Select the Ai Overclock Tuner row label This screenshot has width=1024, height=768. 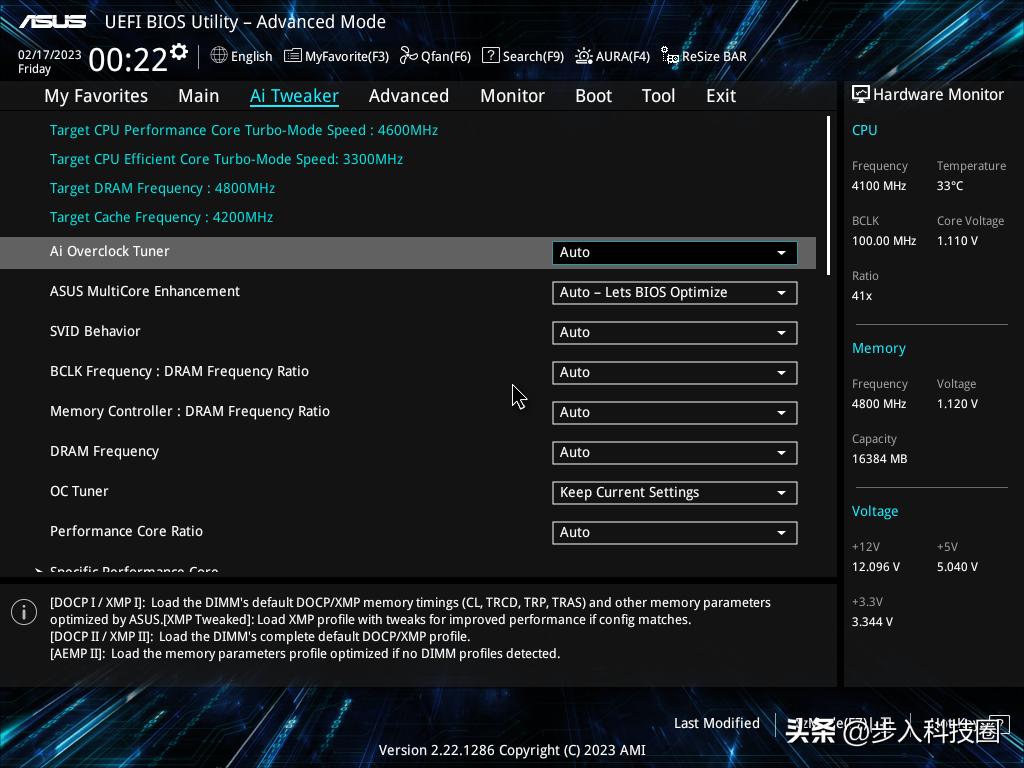[110, 251]
